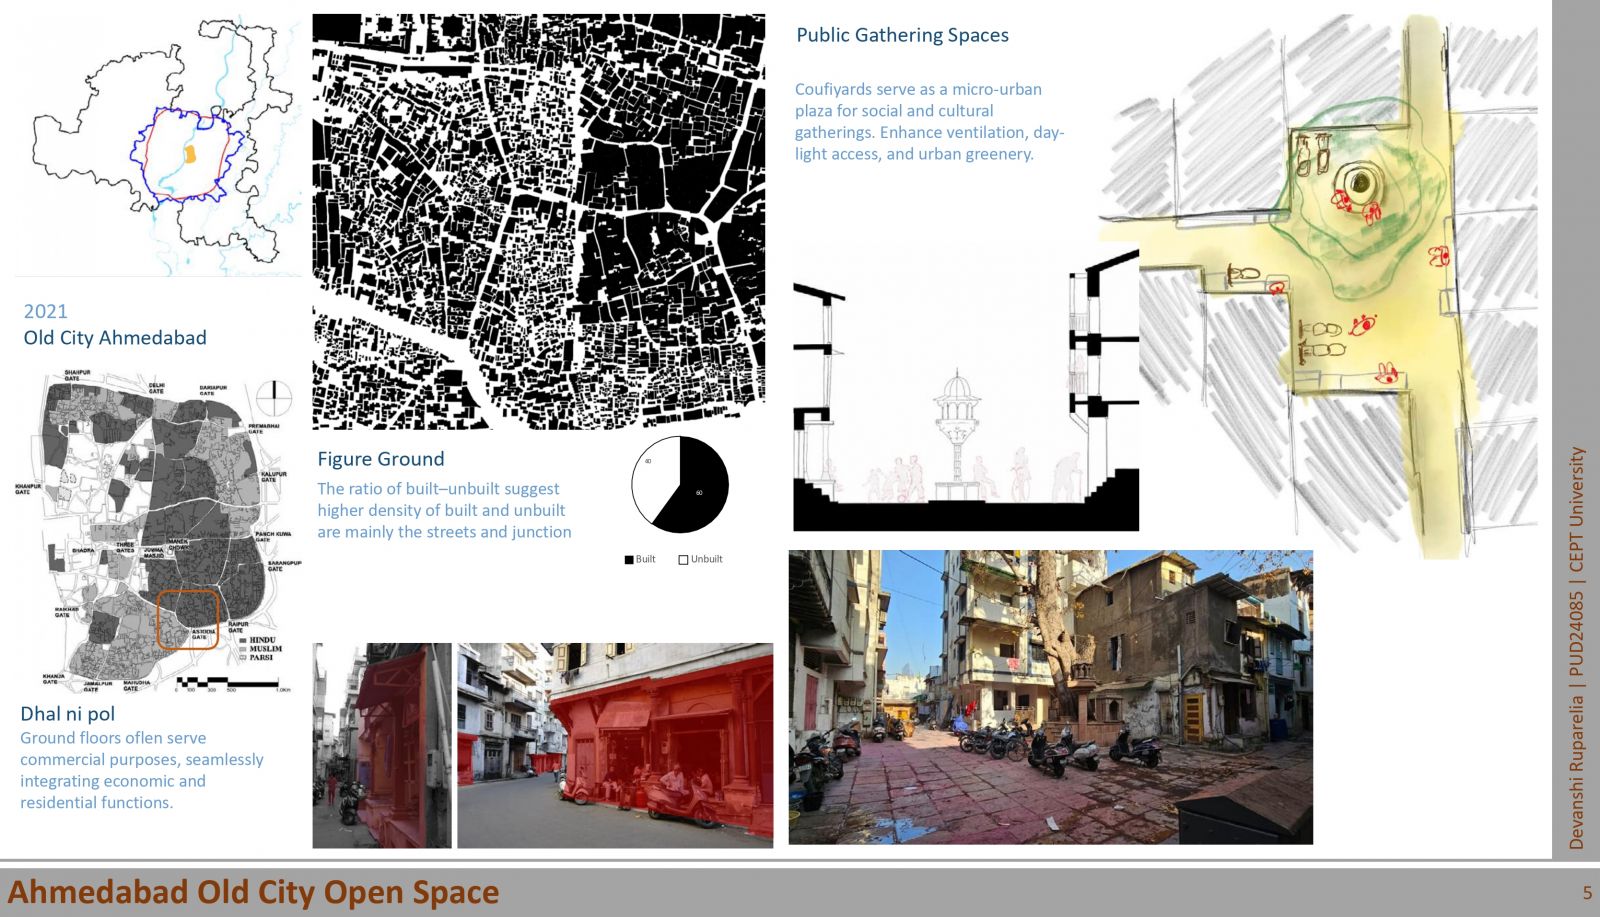Click the MUSLIM legend swatch on the map
Image resolution: width=1600 pixels, height=917 pixels.
click(243, 649)
